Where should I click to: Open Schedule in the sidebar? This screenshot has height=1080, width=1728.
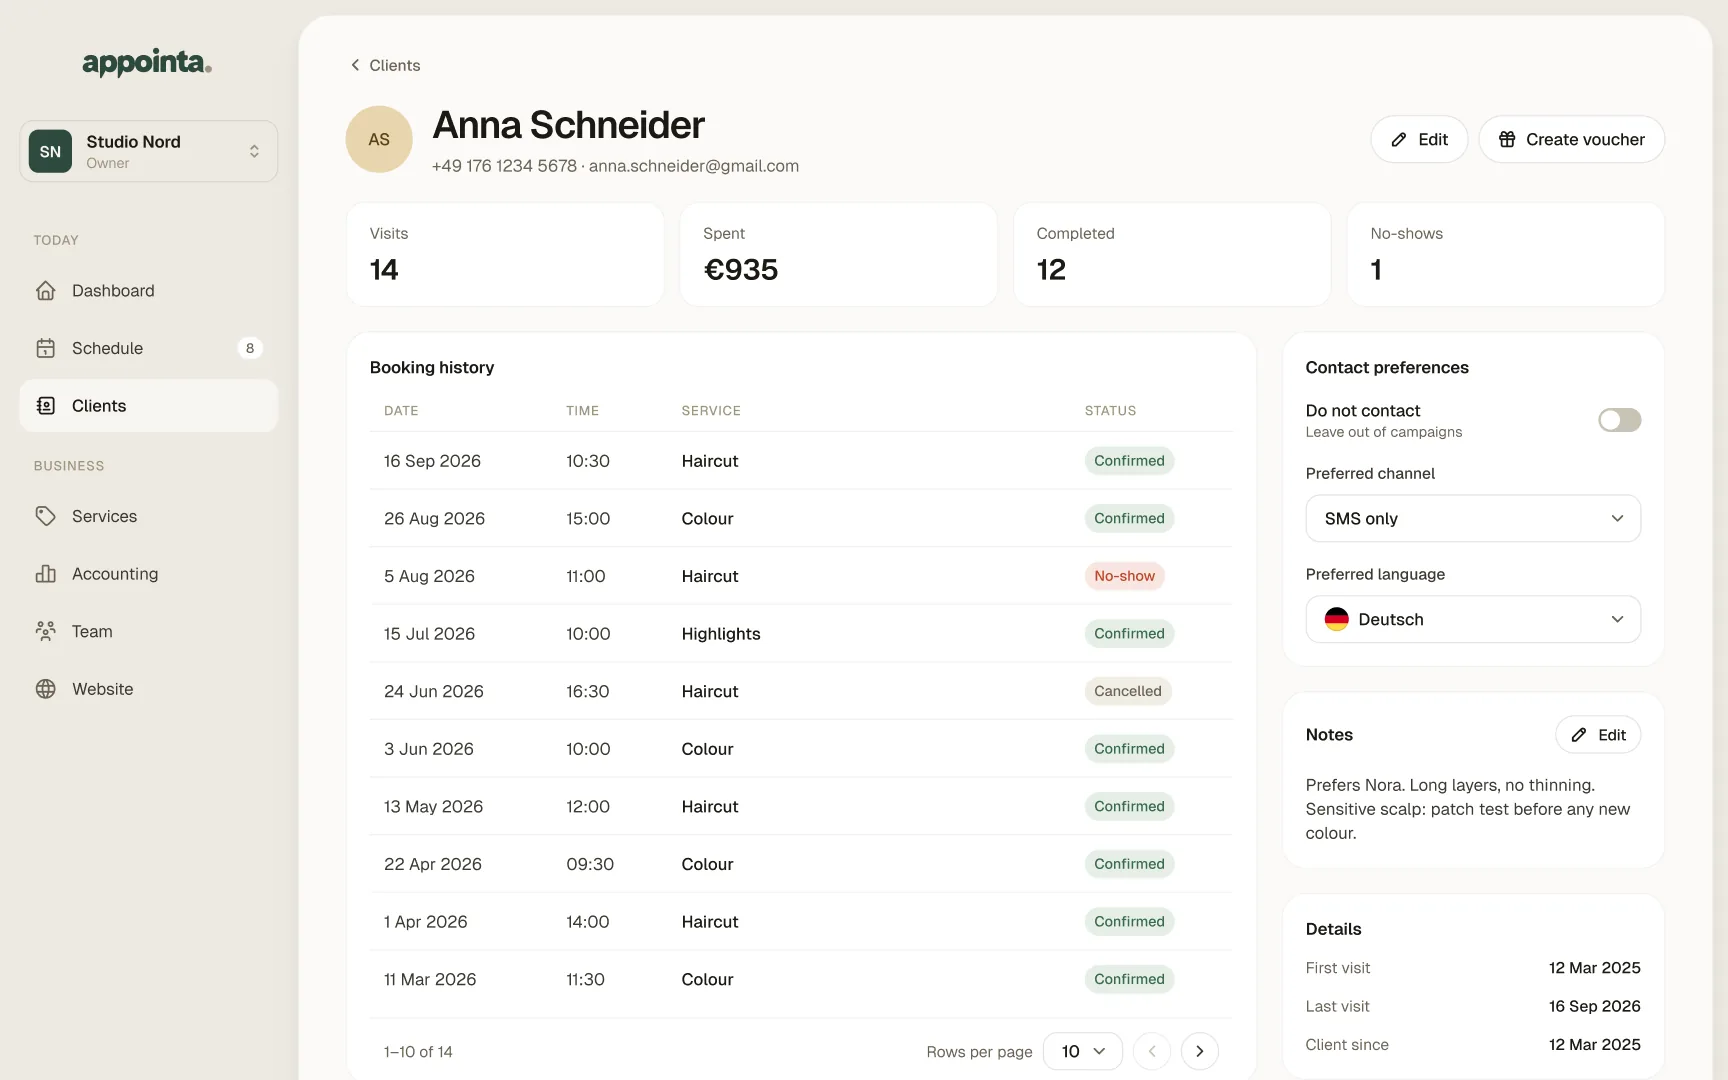(149, 348)
